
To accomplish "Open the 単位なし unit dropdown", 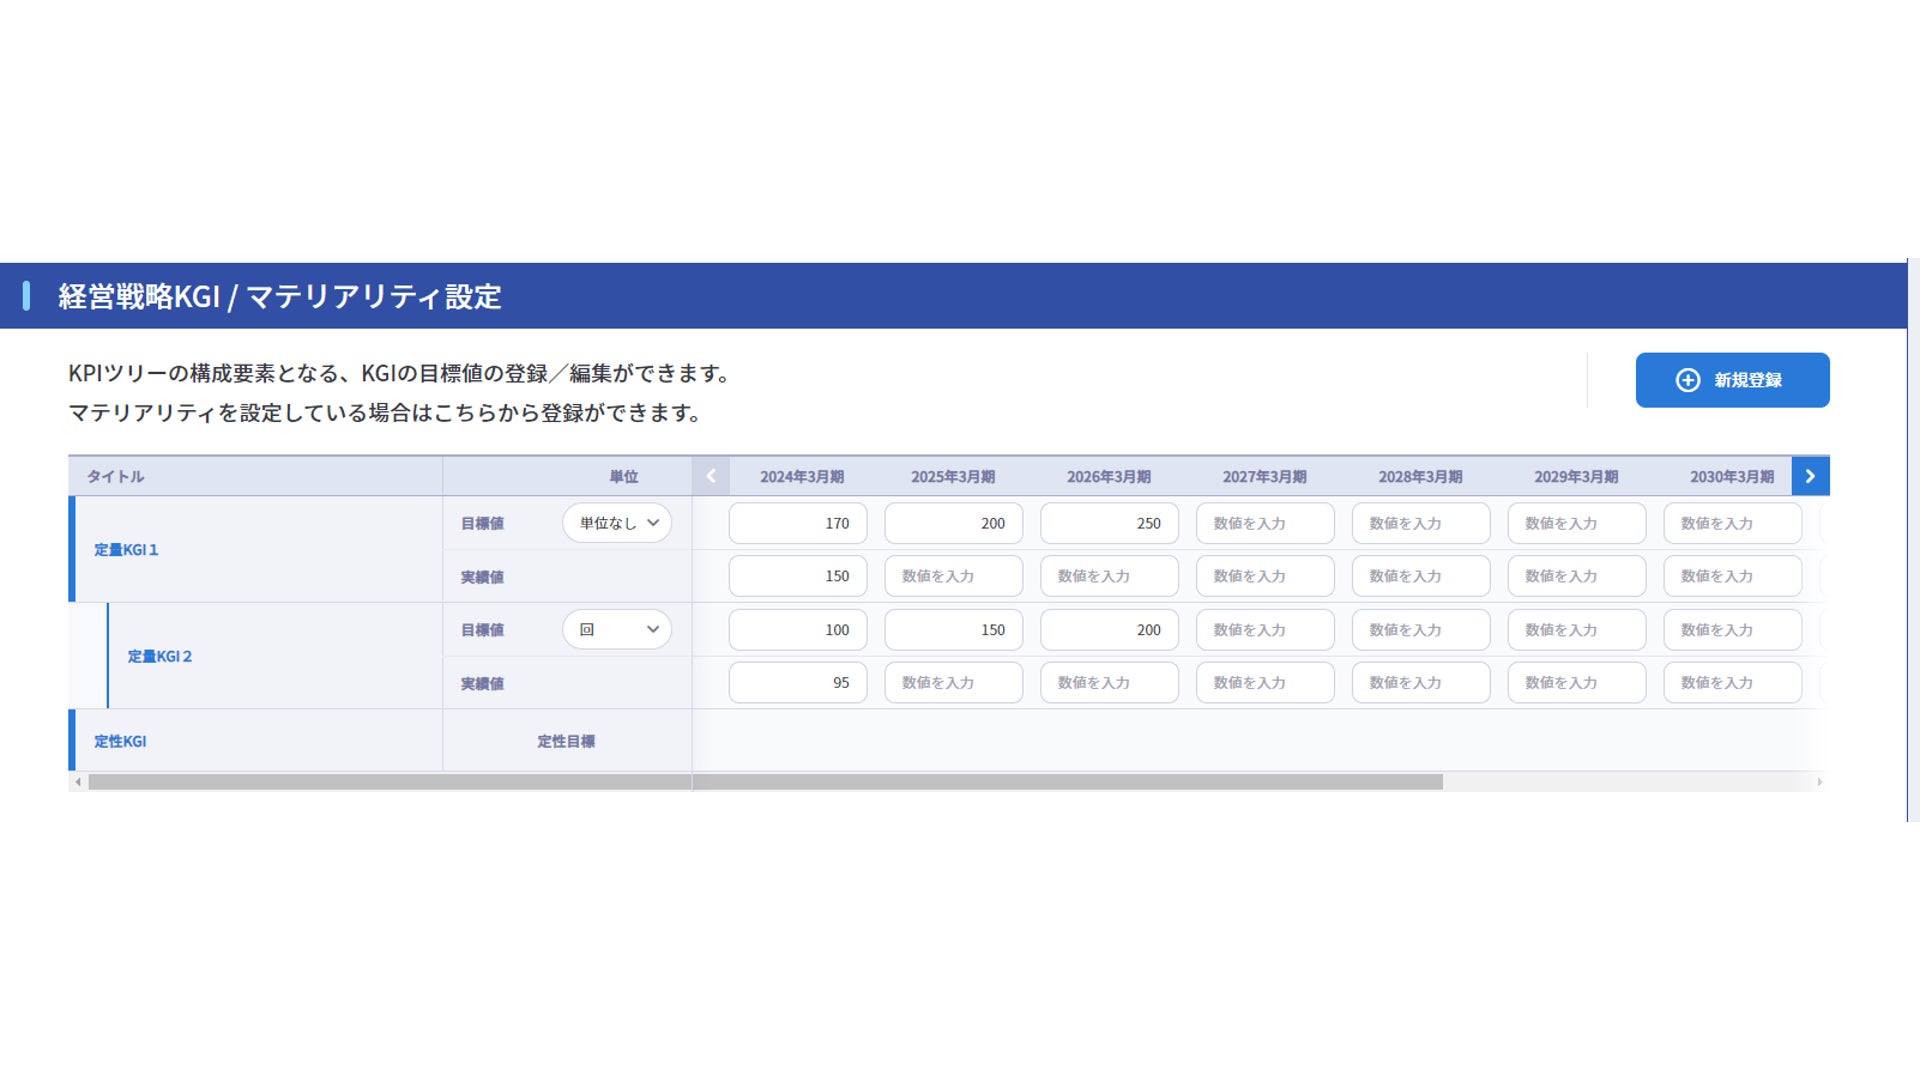I will [x=617, y=523].
